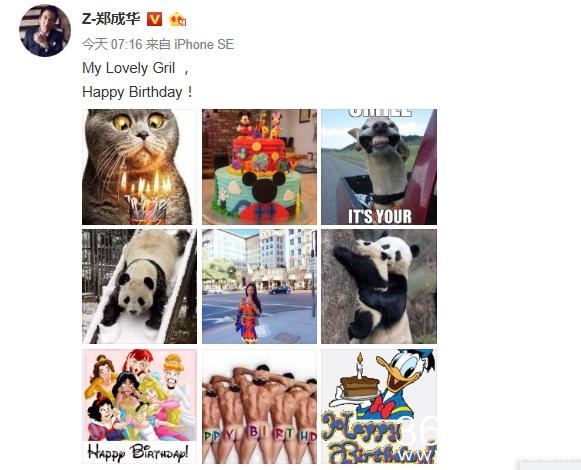Click the crown membership badge icon
This screenshot has height=470, width=581.
click(177, 19)
